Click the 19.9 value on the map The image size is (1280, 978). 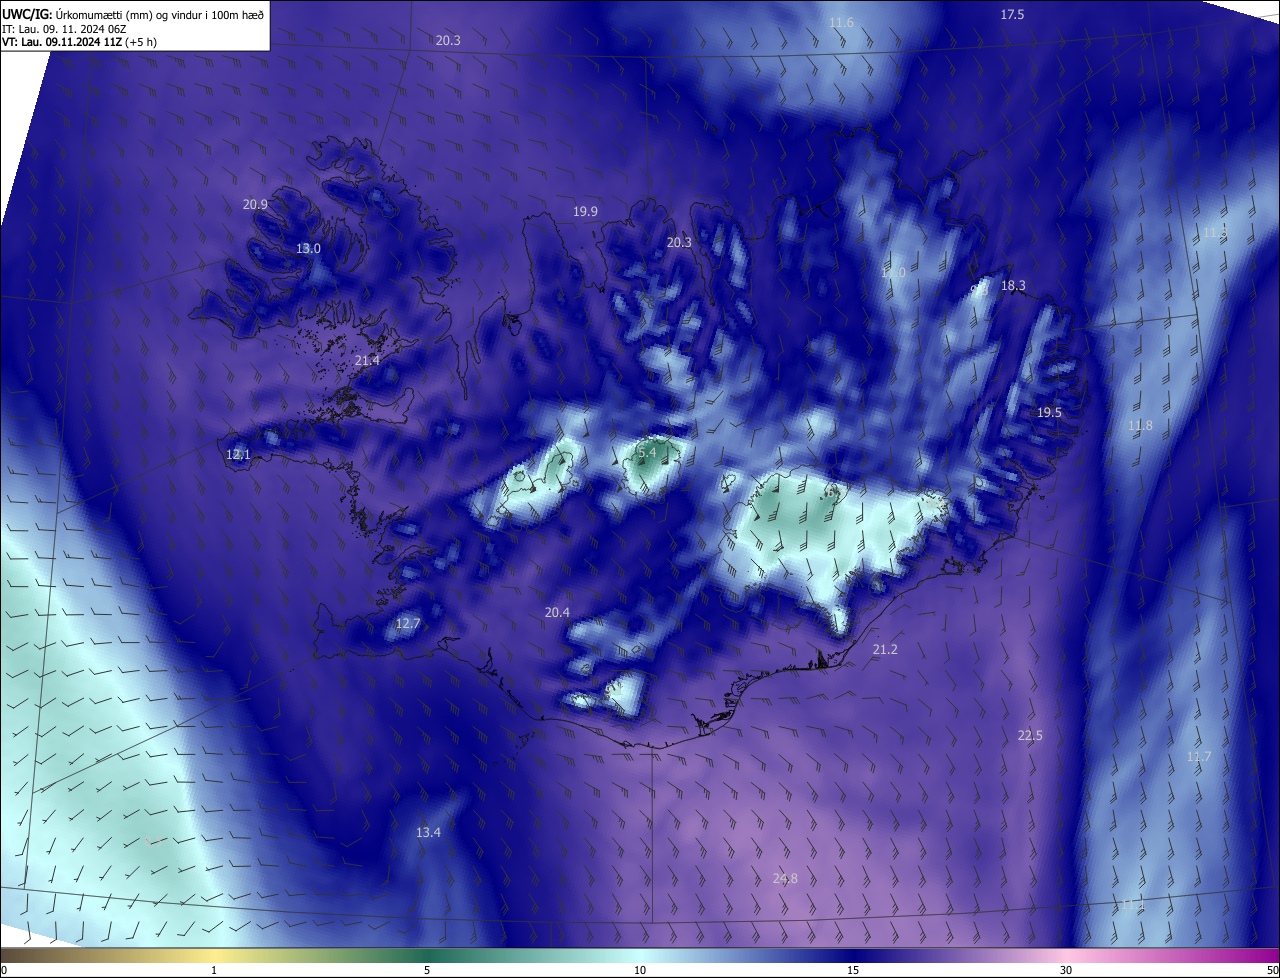pyautogui.click(x=585, y=211)
